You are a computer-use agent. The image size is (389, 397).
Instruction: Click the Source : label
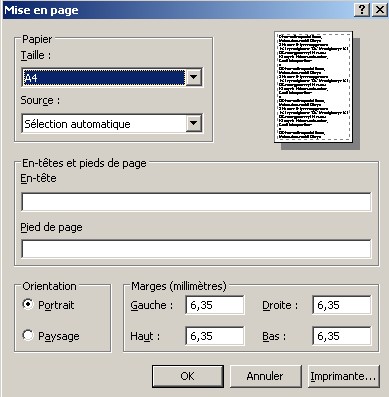(x=40, y=100)
